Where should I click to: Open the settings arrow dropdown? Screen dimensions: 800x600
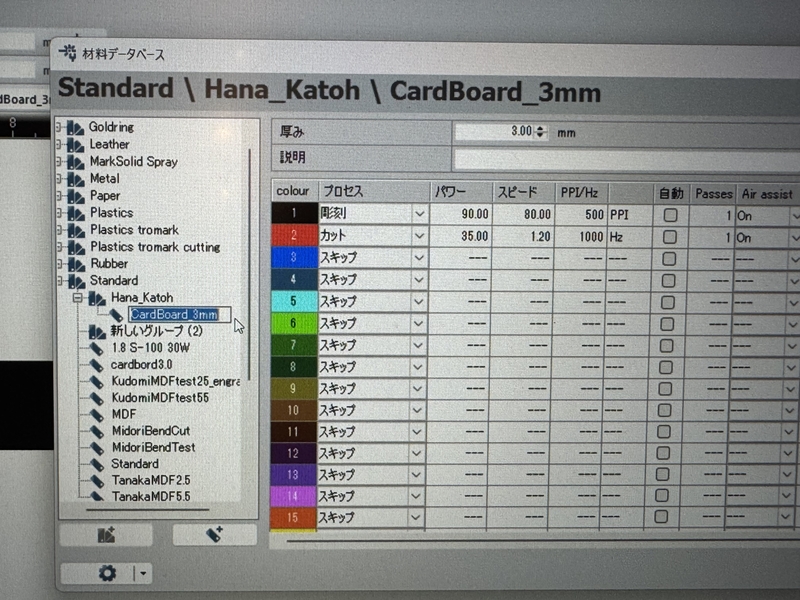142,572
